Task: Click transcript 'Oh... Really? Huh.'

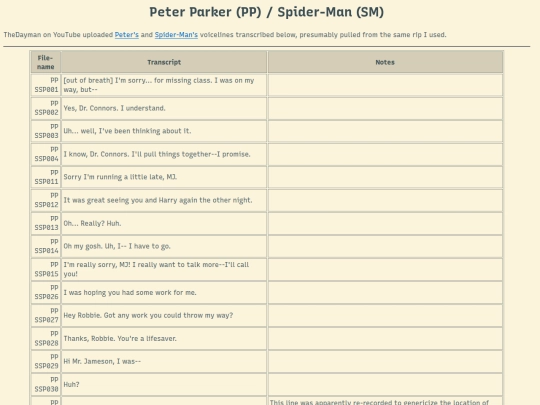Action: click(92, 223)
